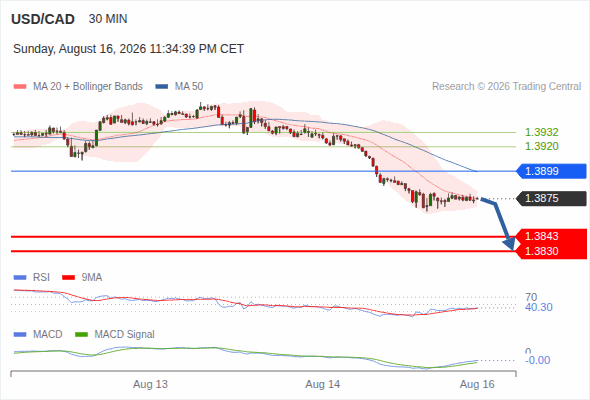This screenshot has width=590, height=400.
Task: Click the MA 50 blue legend swatch
Action: (161, 87)
